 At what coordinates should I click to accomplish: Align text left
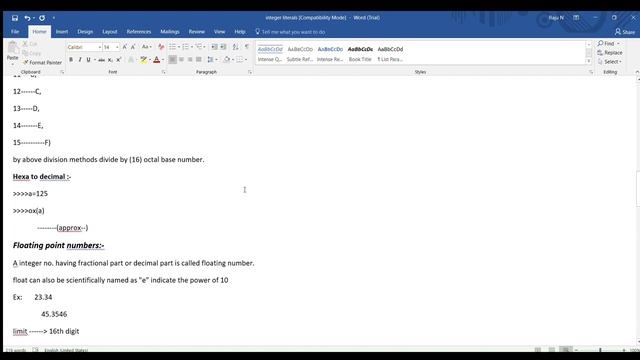[173, 60]
